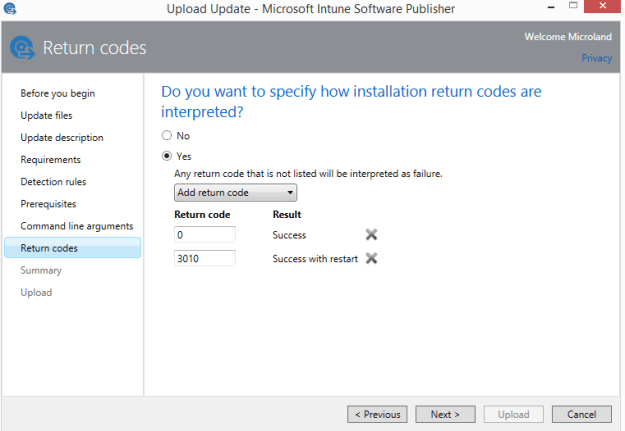Click the Return code column header
The width and height of the screenshot is (625, 431).
(202, 215)
